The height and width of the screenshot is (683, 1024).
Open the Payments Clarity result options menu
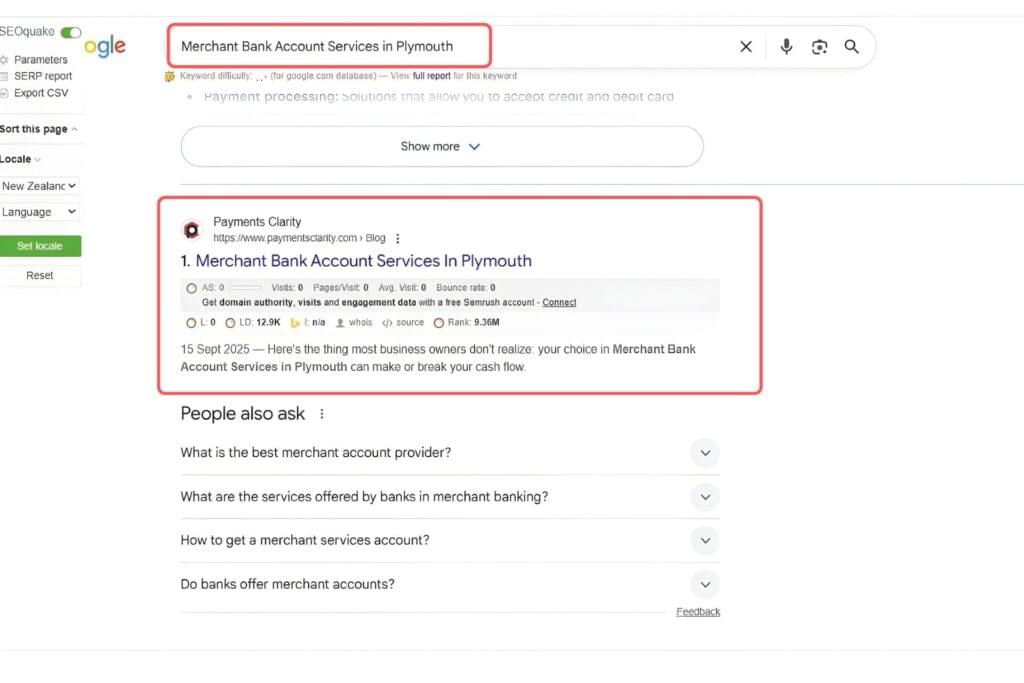pyautogui.click(x=398, y=238)
